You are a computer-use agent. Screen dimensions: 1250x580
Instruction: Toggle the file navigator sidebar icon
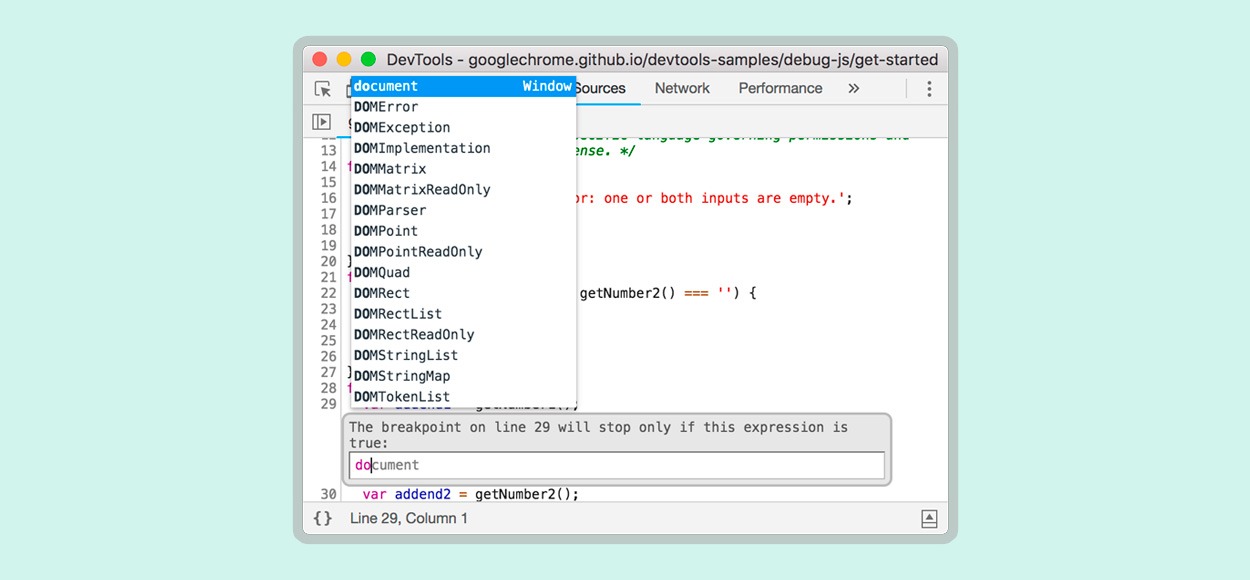pos(321,122)
